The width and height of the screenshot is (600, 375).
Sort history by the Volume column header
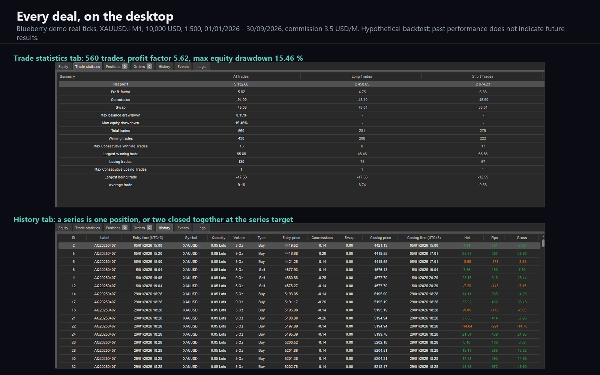pos(239,238)
